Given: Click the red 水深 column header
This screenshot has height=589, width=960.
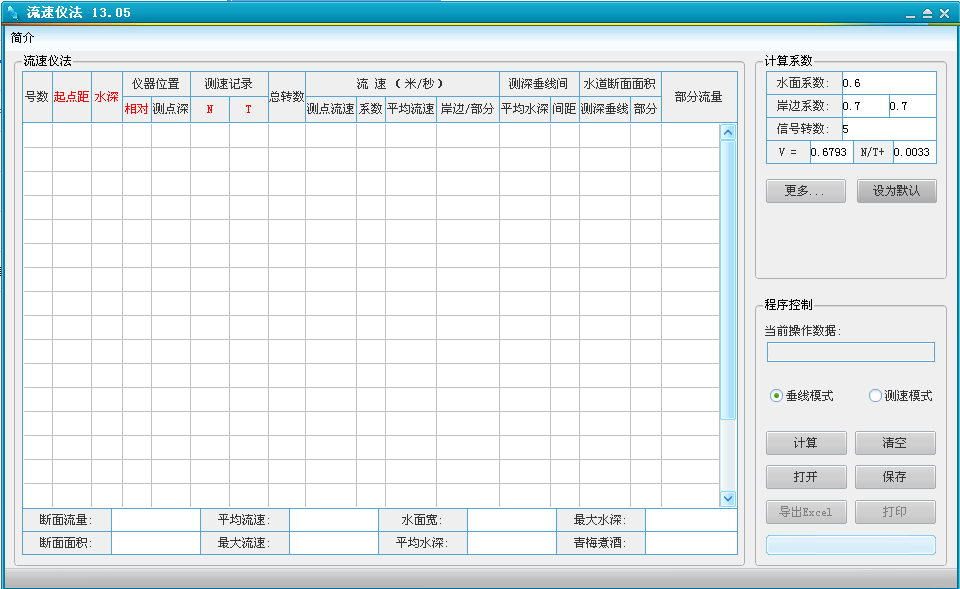Looking at the screenshot, I should 107,97.
